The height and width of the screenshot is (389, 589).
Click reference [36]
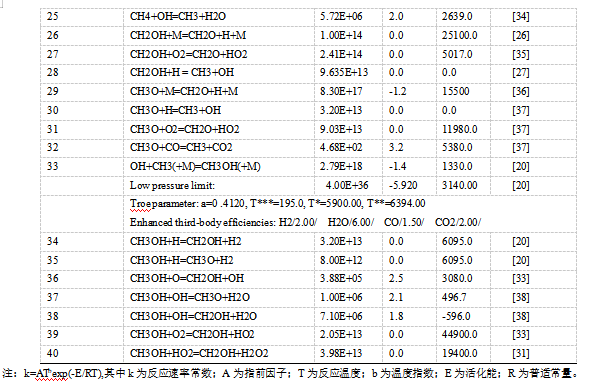coord(521,91)
